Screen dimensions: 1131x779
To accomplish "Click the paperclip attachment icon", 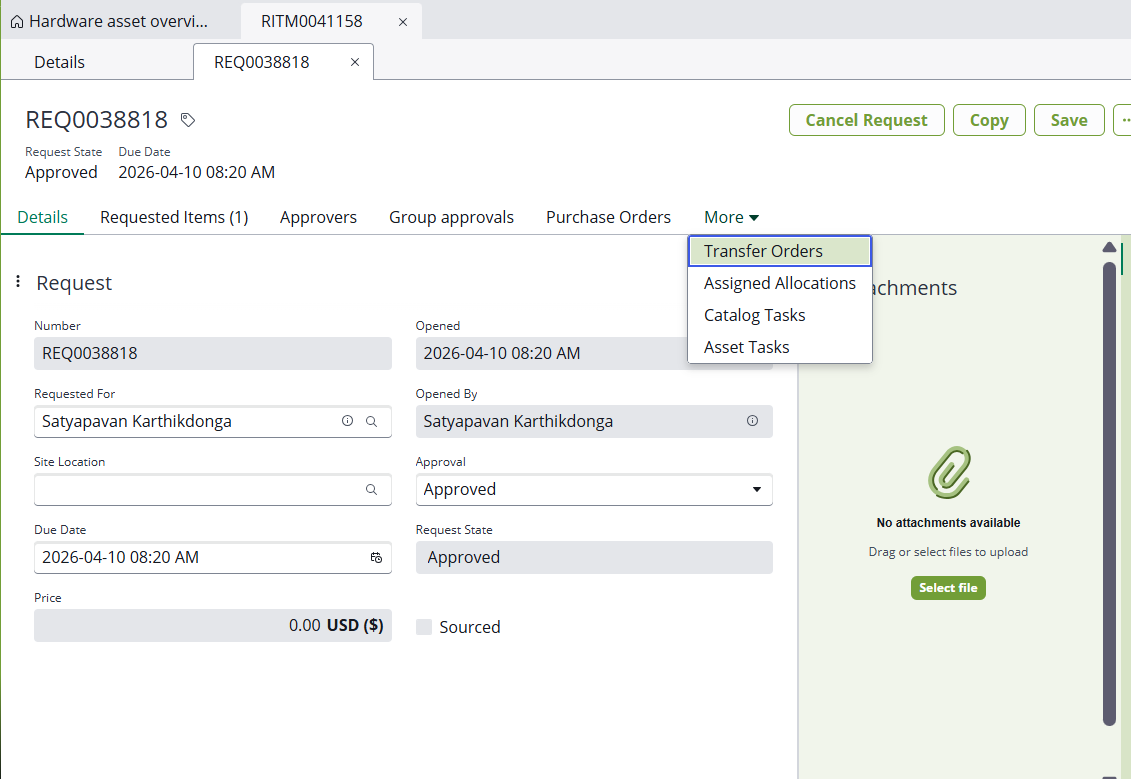I will 948,472.
